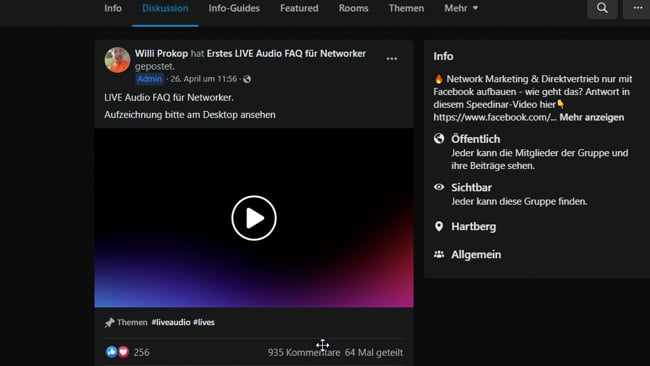This screenshot has height=366, width=650.
Task: Click 'Jeder kann diese Gruppe finden.' text
Action: coord(519,201)
